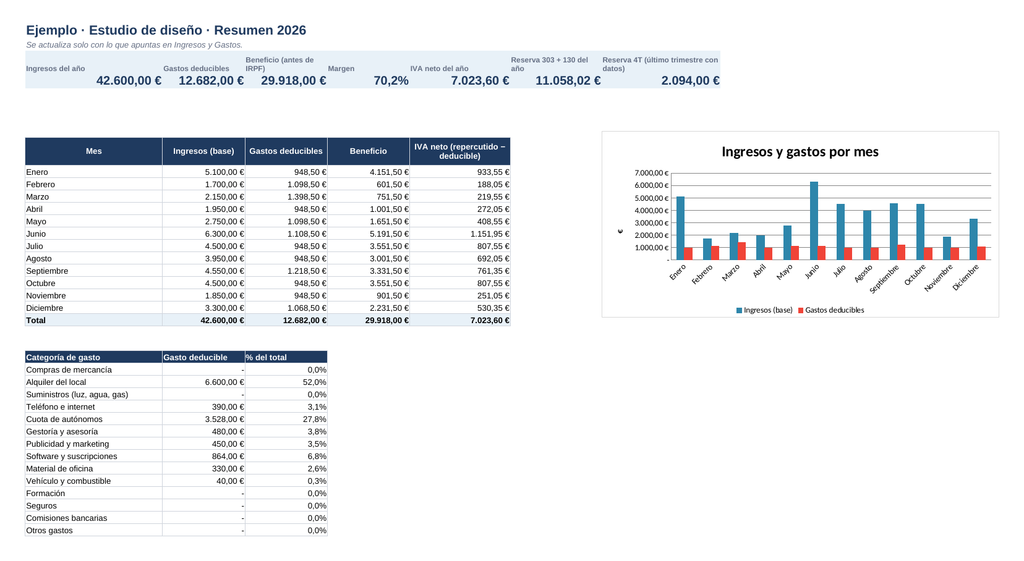Select the red 'Gastos deducibles' legend entry
The height and width of the screenshot is (561, 1024).
point(831,310)
